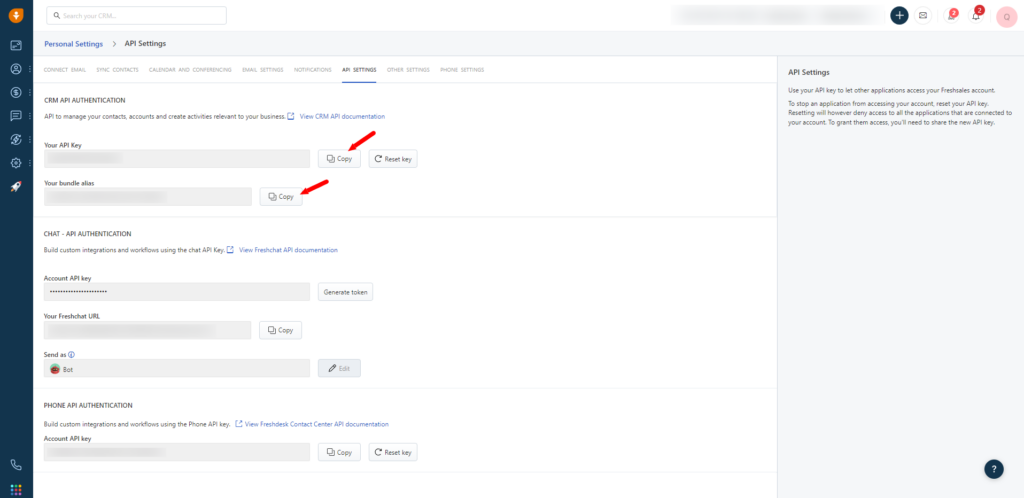Switch to the Sync Contacts tab
Image resolution: width=1024 pixels, height=498 pixels.
[117, 70]
